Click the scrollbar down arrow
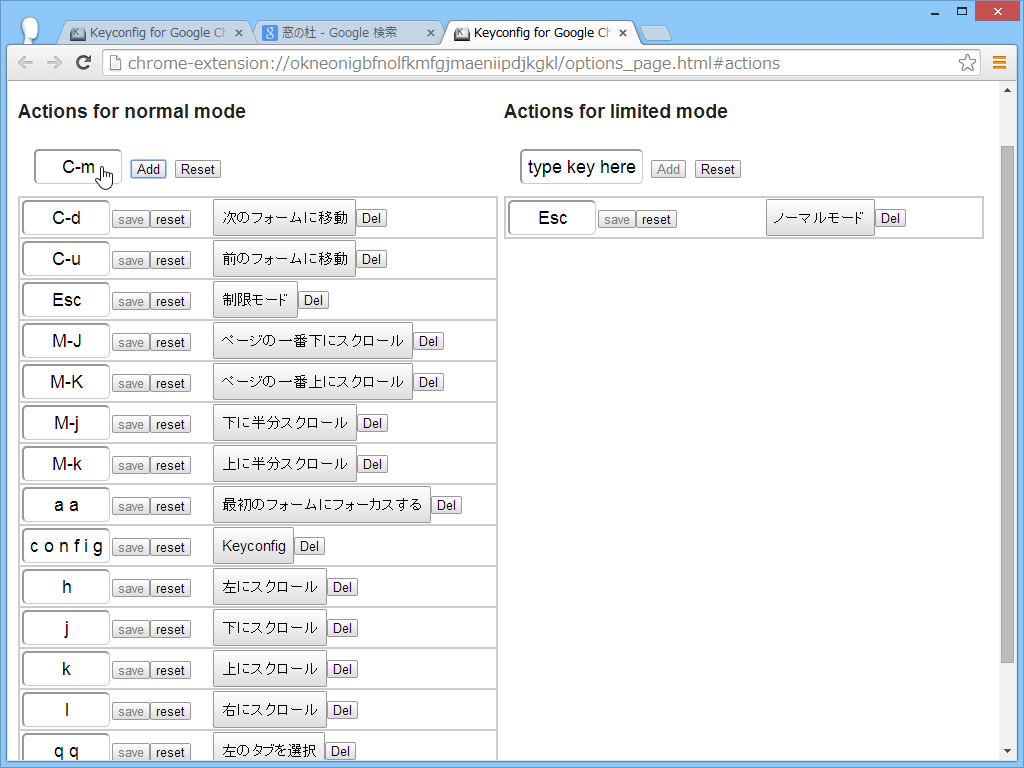This screenshot has height=768, width=1024. coord(1007,752)
